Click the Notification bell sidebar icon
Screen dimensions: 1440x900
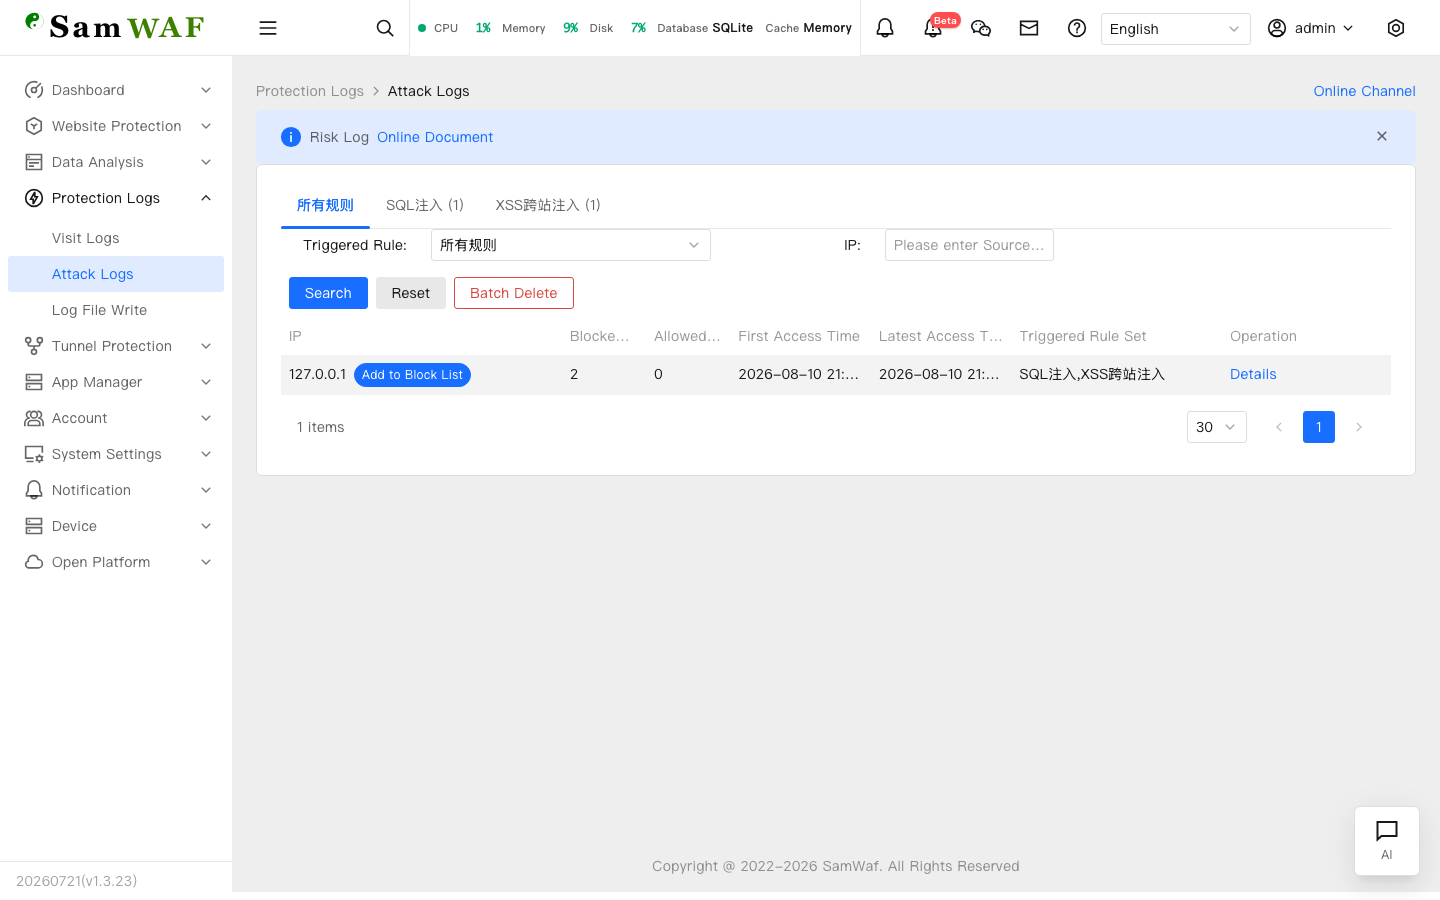[x=34, y=490]
